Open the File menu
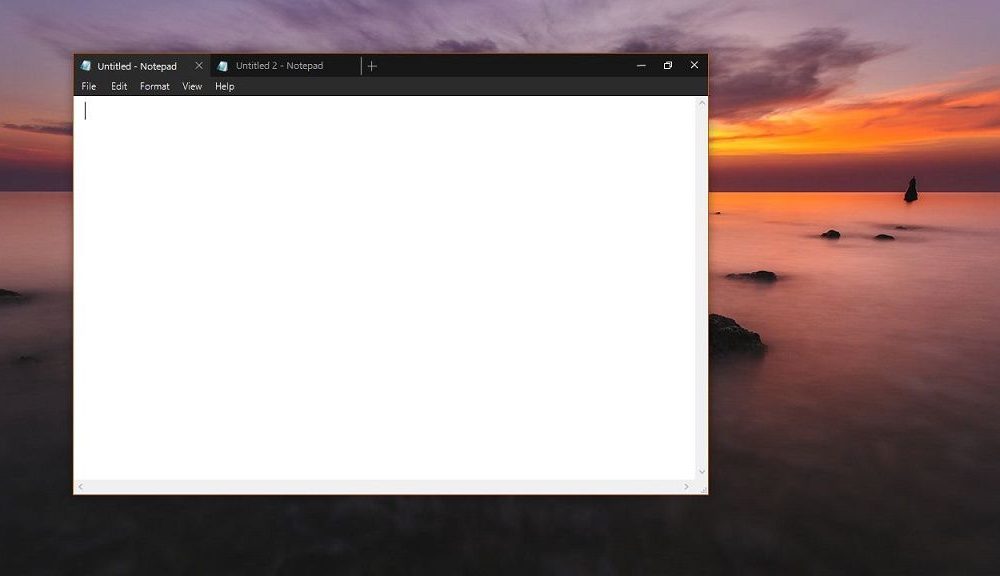This screenshot has width=1000, height=576. click(x=89, y=87)
